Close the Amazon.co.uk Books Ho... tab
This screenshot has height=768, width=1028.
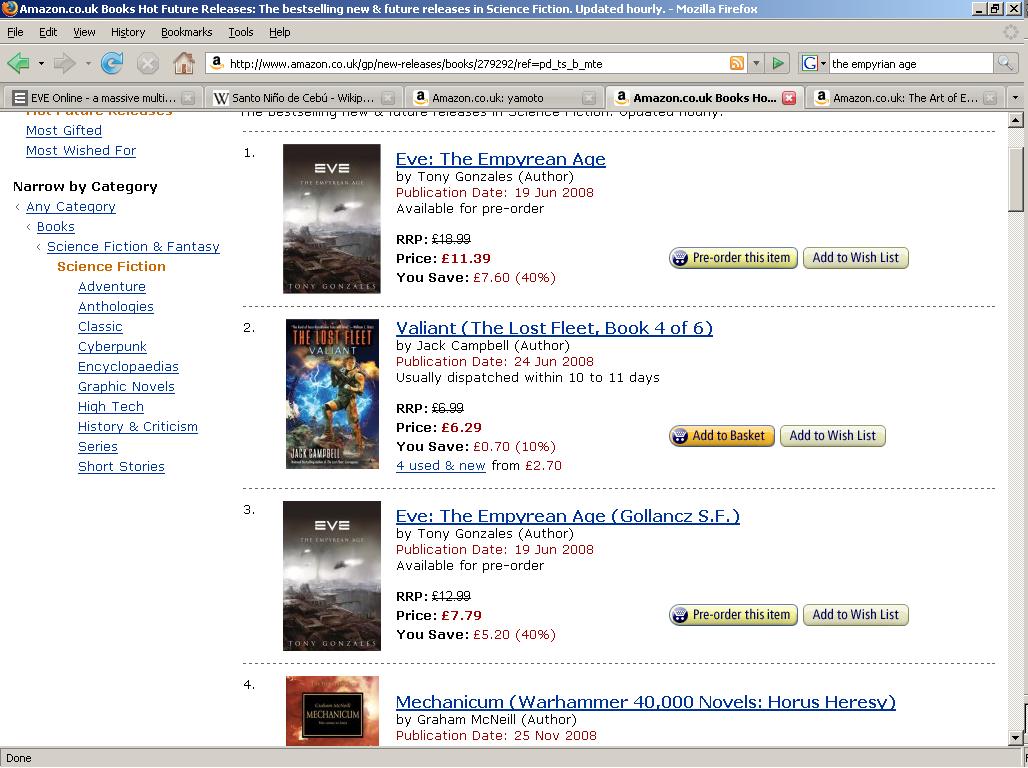[789, 98]
